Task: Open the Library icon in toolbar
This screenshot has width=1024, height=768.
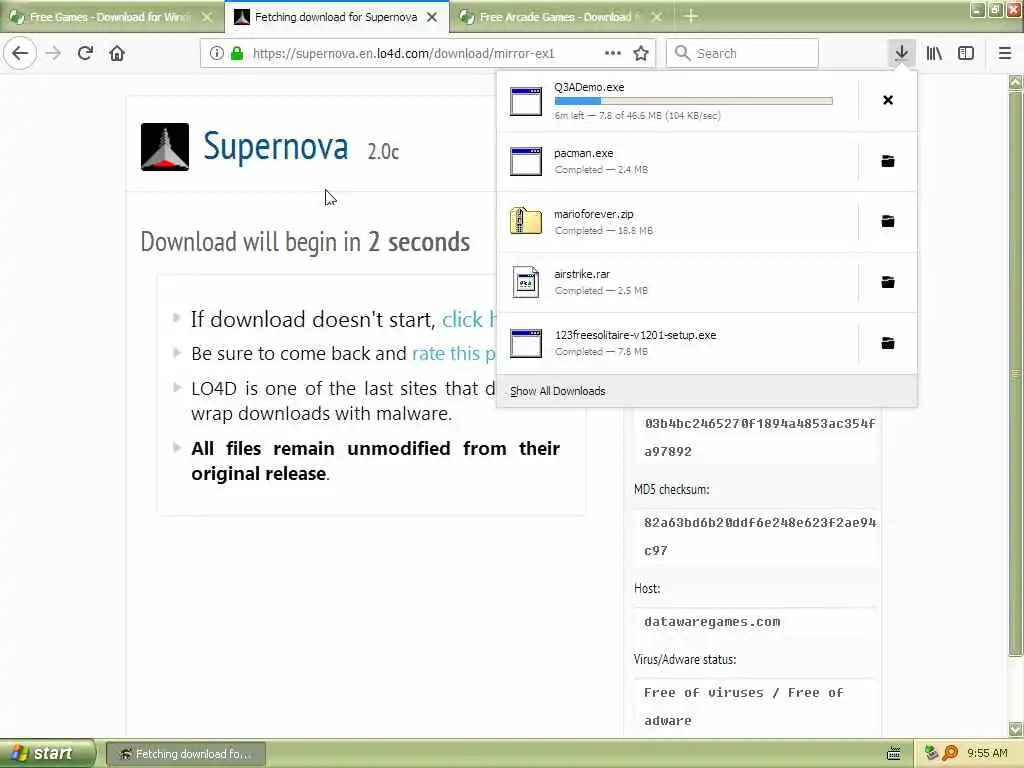Action: 934,53
